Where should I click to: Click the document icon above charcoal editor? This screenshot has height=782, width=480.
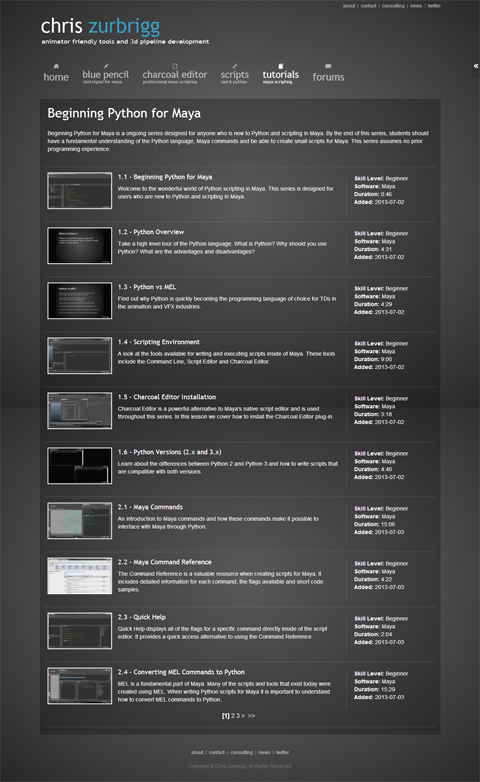[175, 66]
